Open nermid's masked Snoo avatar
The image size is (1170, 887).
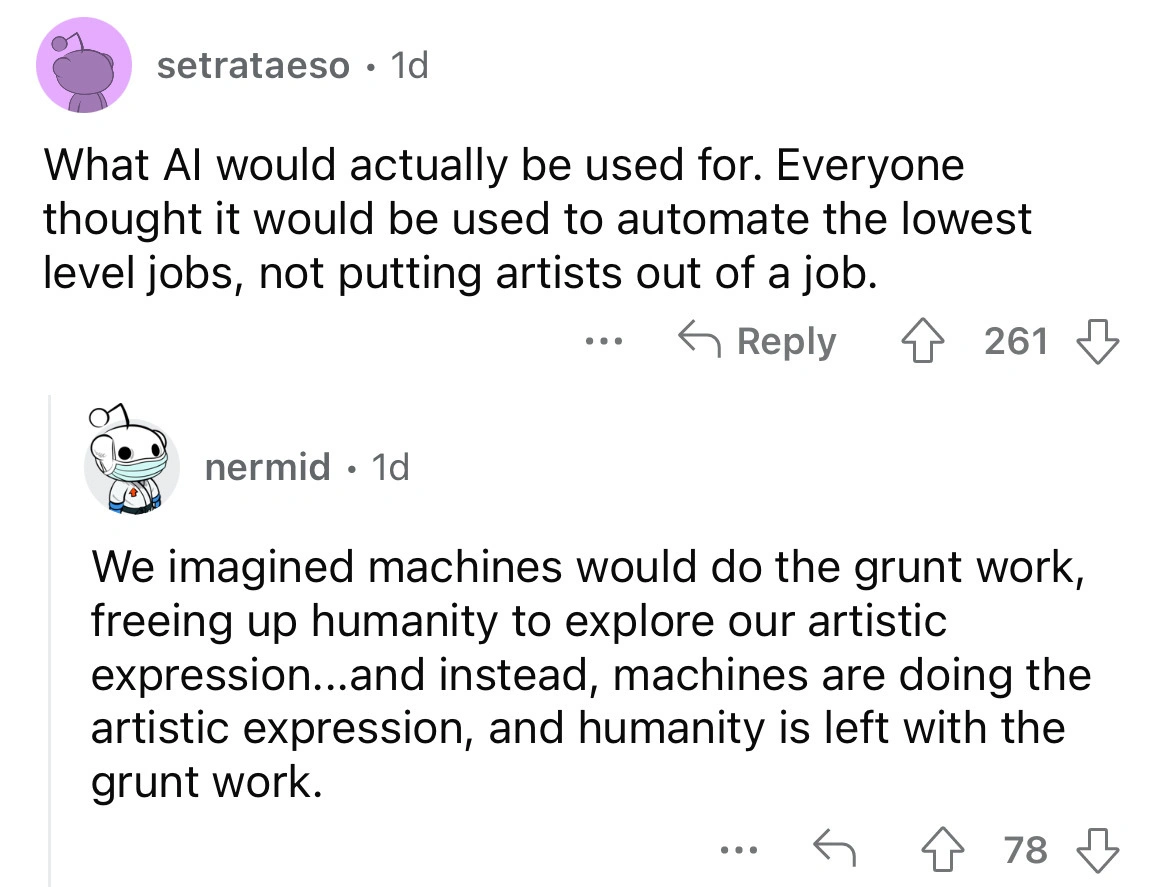[130, 466]
